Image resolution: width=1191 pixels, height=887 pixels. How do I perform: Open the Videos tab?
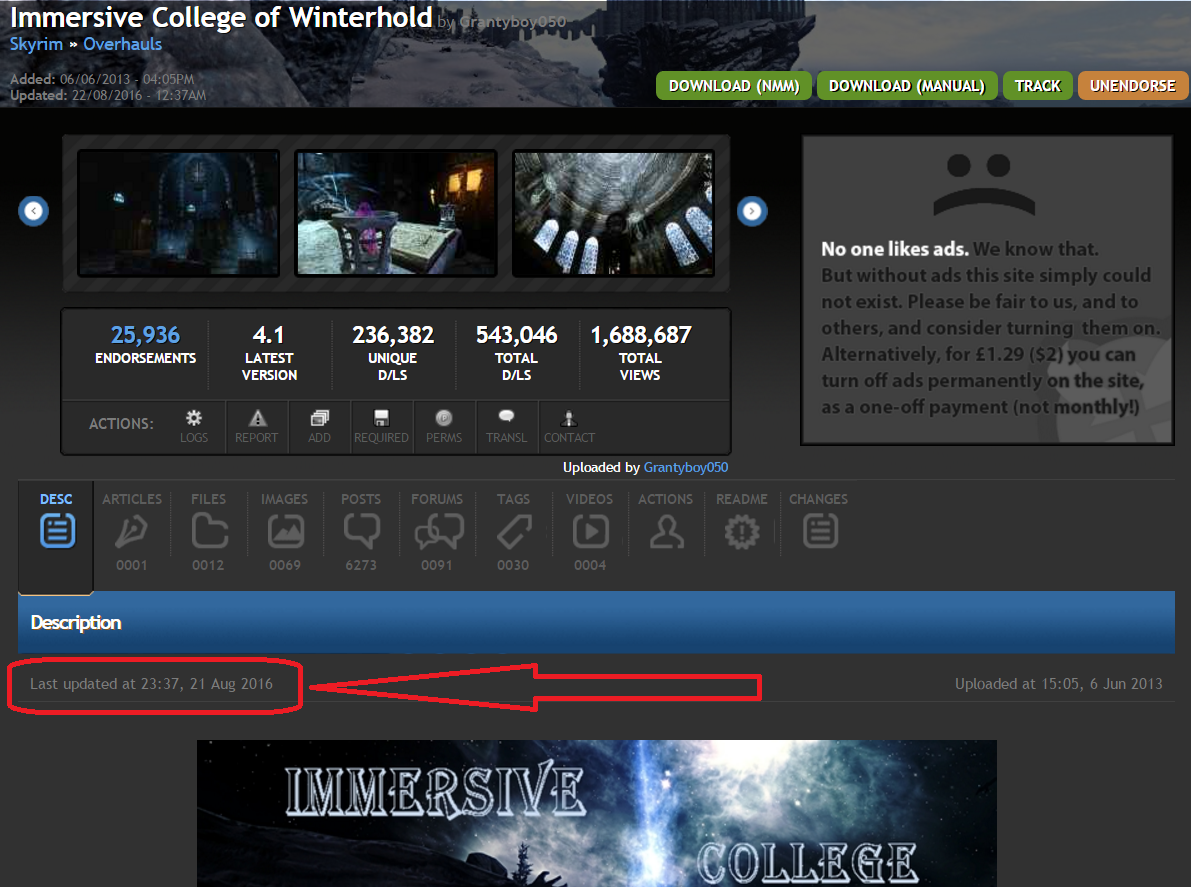point(590,532)
